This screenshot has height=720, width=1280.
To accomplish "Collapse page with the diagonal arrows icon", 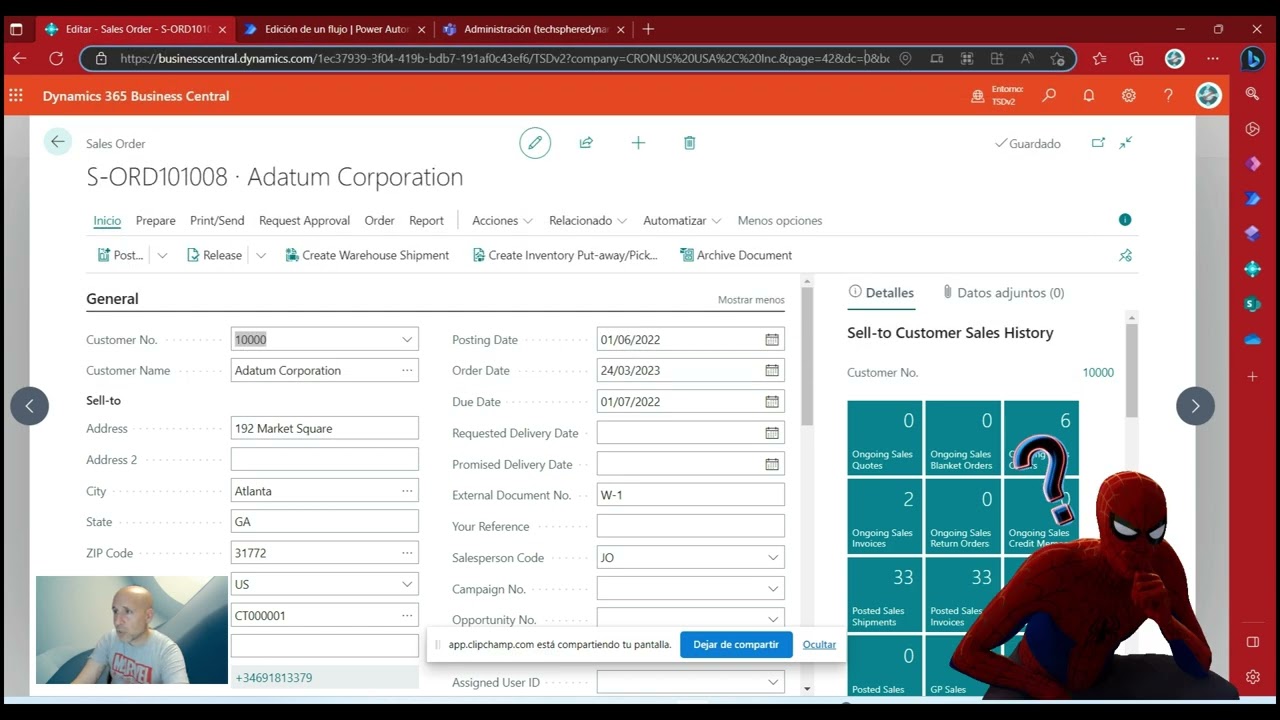I will click(1125, 143).
